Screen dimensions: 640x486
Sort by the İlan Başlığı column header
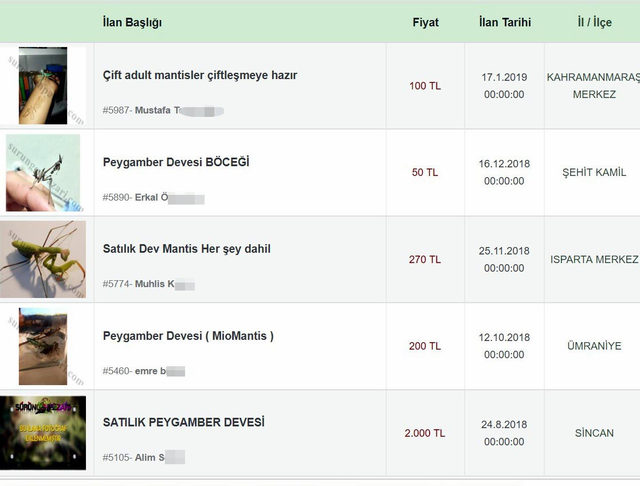pos(132,22)
